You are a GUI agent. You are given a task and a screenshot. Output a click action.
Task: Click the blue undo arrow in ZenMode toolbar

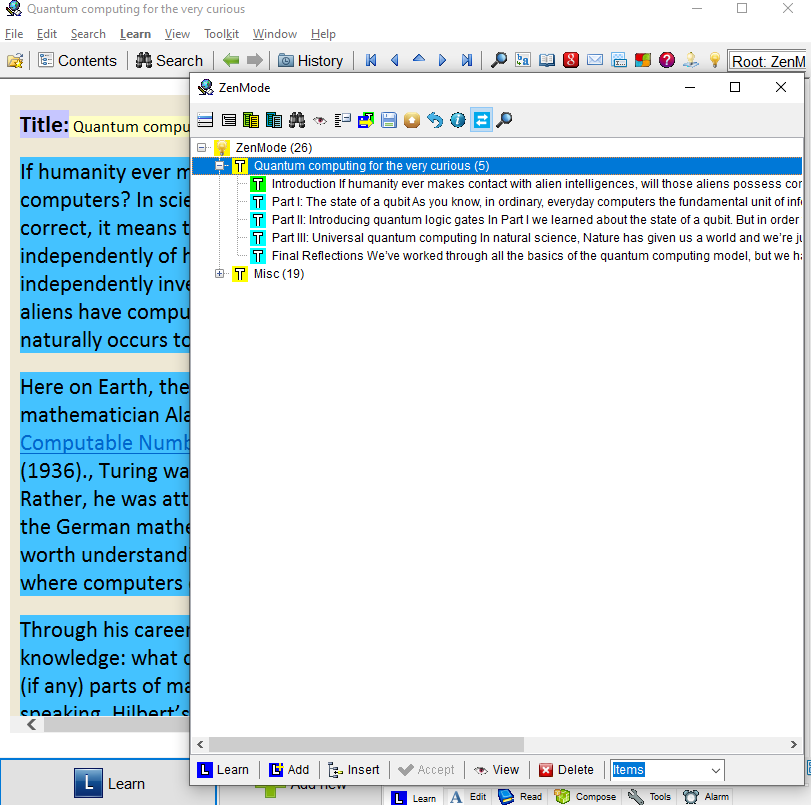435,120
